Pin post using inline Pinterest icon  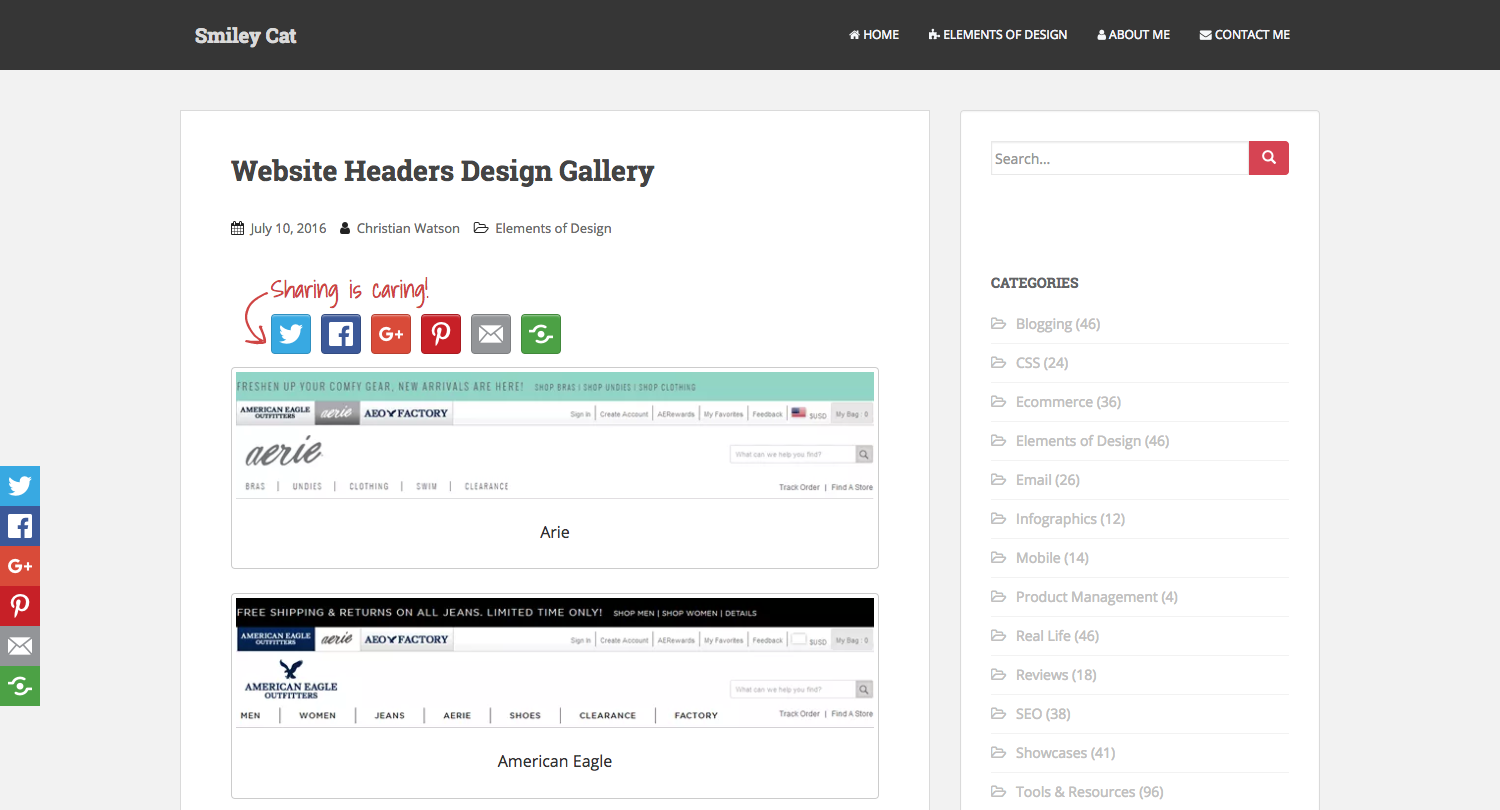[441, 334]
